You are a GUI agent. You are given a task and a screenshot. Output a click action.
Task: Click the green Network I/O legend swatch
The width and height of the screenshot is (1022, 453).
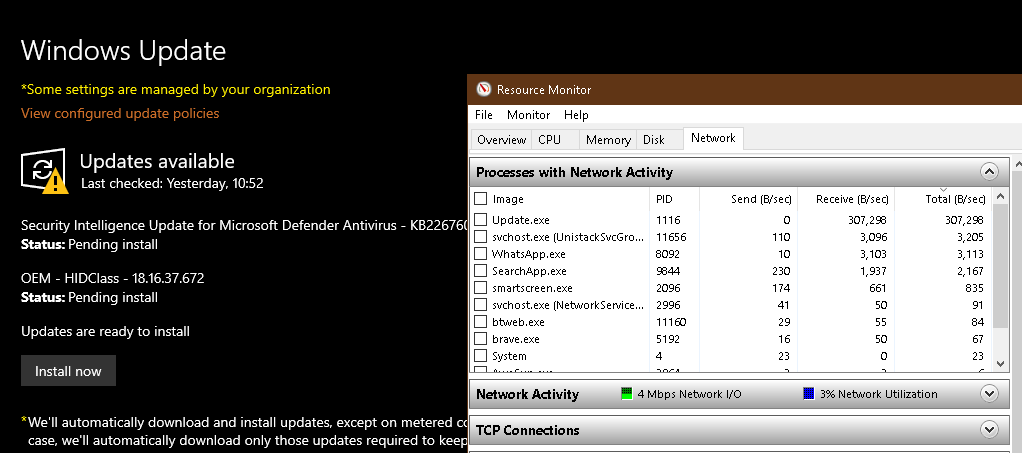[626, 394]
